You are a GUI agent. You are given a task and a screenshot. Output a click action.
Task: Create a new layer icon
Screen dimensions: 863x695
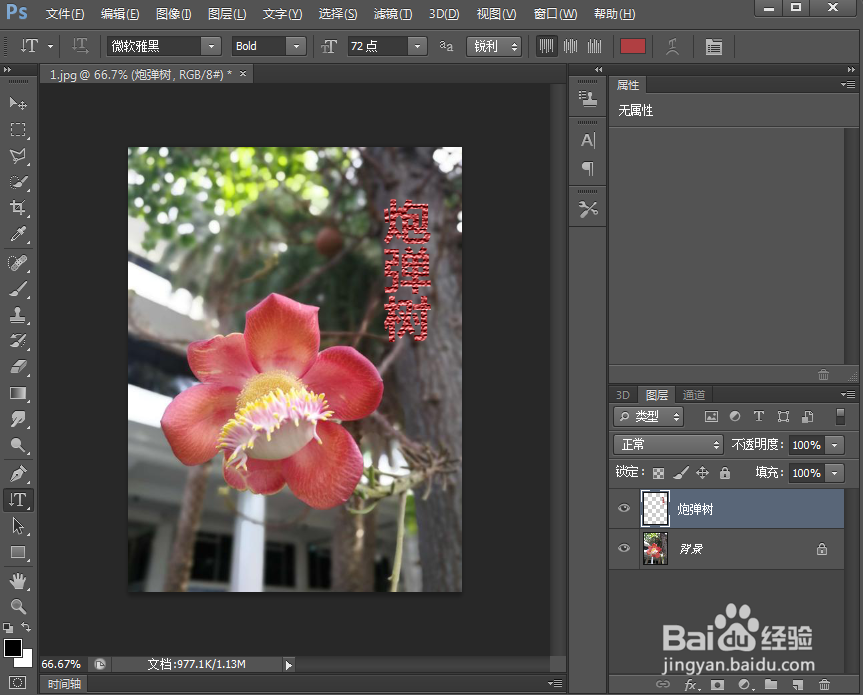[798, 685]
